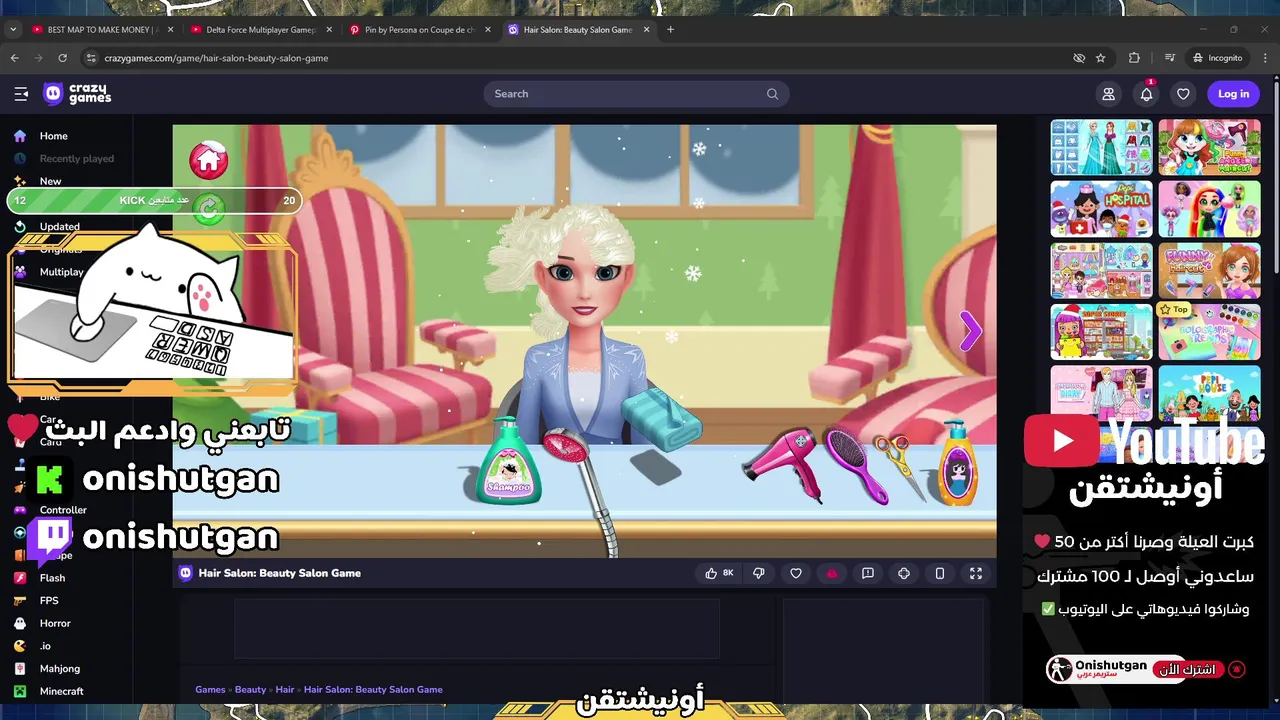The image size is (1280, 720).
Task: Open the browser extensions puzzle icon
Action: [1134, 58]
